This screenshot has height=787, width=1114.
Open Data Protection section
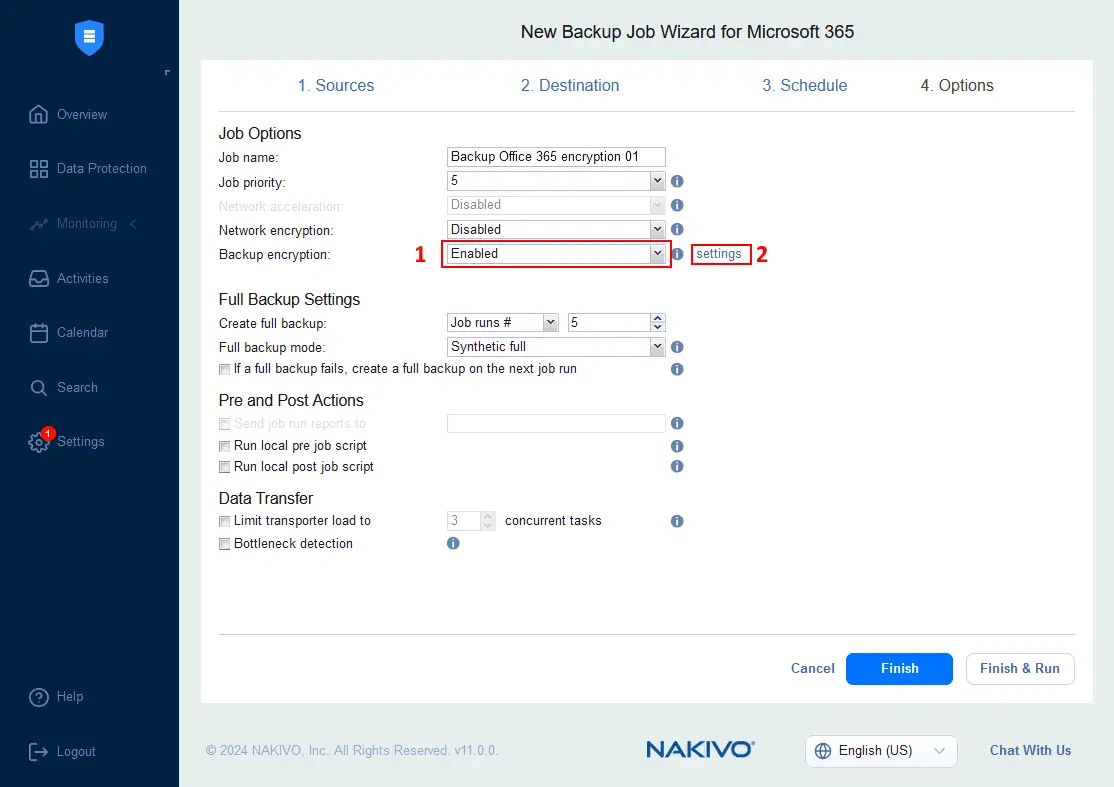coord(88,168)
